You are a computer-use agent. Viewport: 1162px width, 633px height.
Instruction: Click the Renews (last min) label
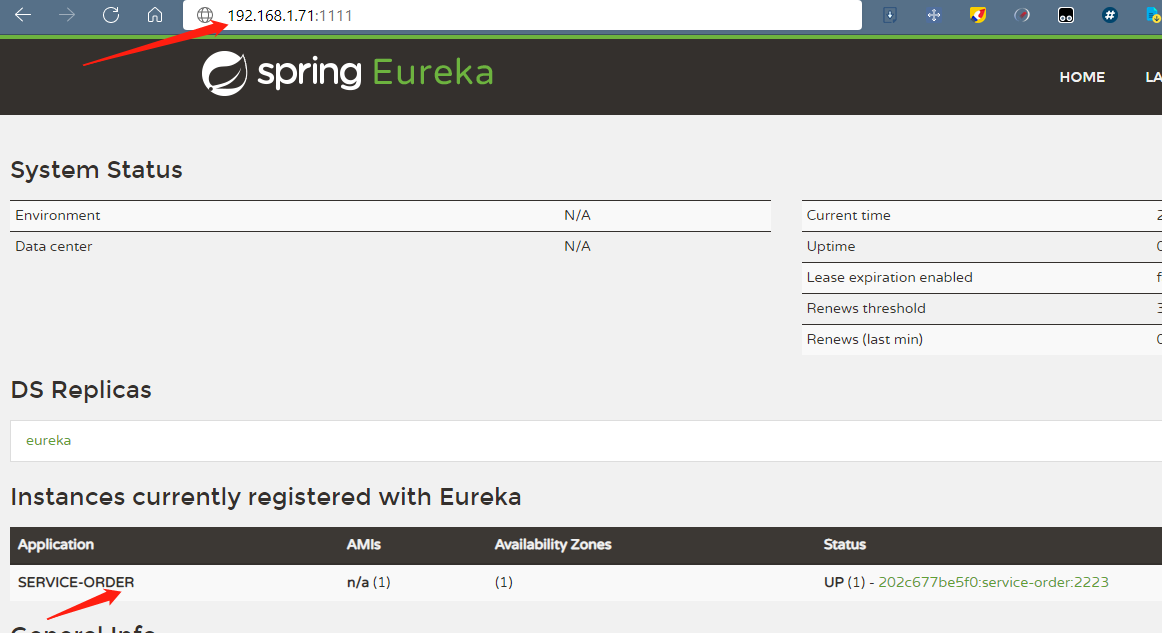click(x=864, y=339)
